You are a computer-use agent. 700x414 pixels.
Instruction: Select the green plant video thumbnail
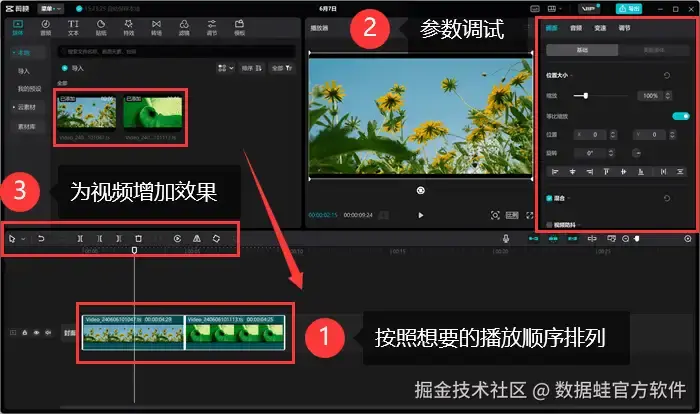coord(153,113)
